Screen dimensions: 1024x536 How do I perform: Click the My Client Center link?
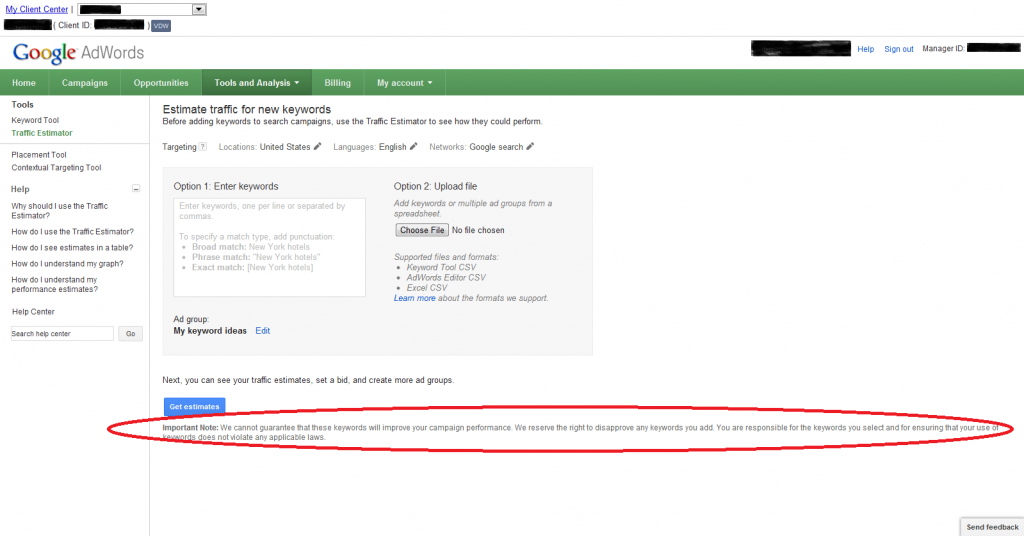37,9
